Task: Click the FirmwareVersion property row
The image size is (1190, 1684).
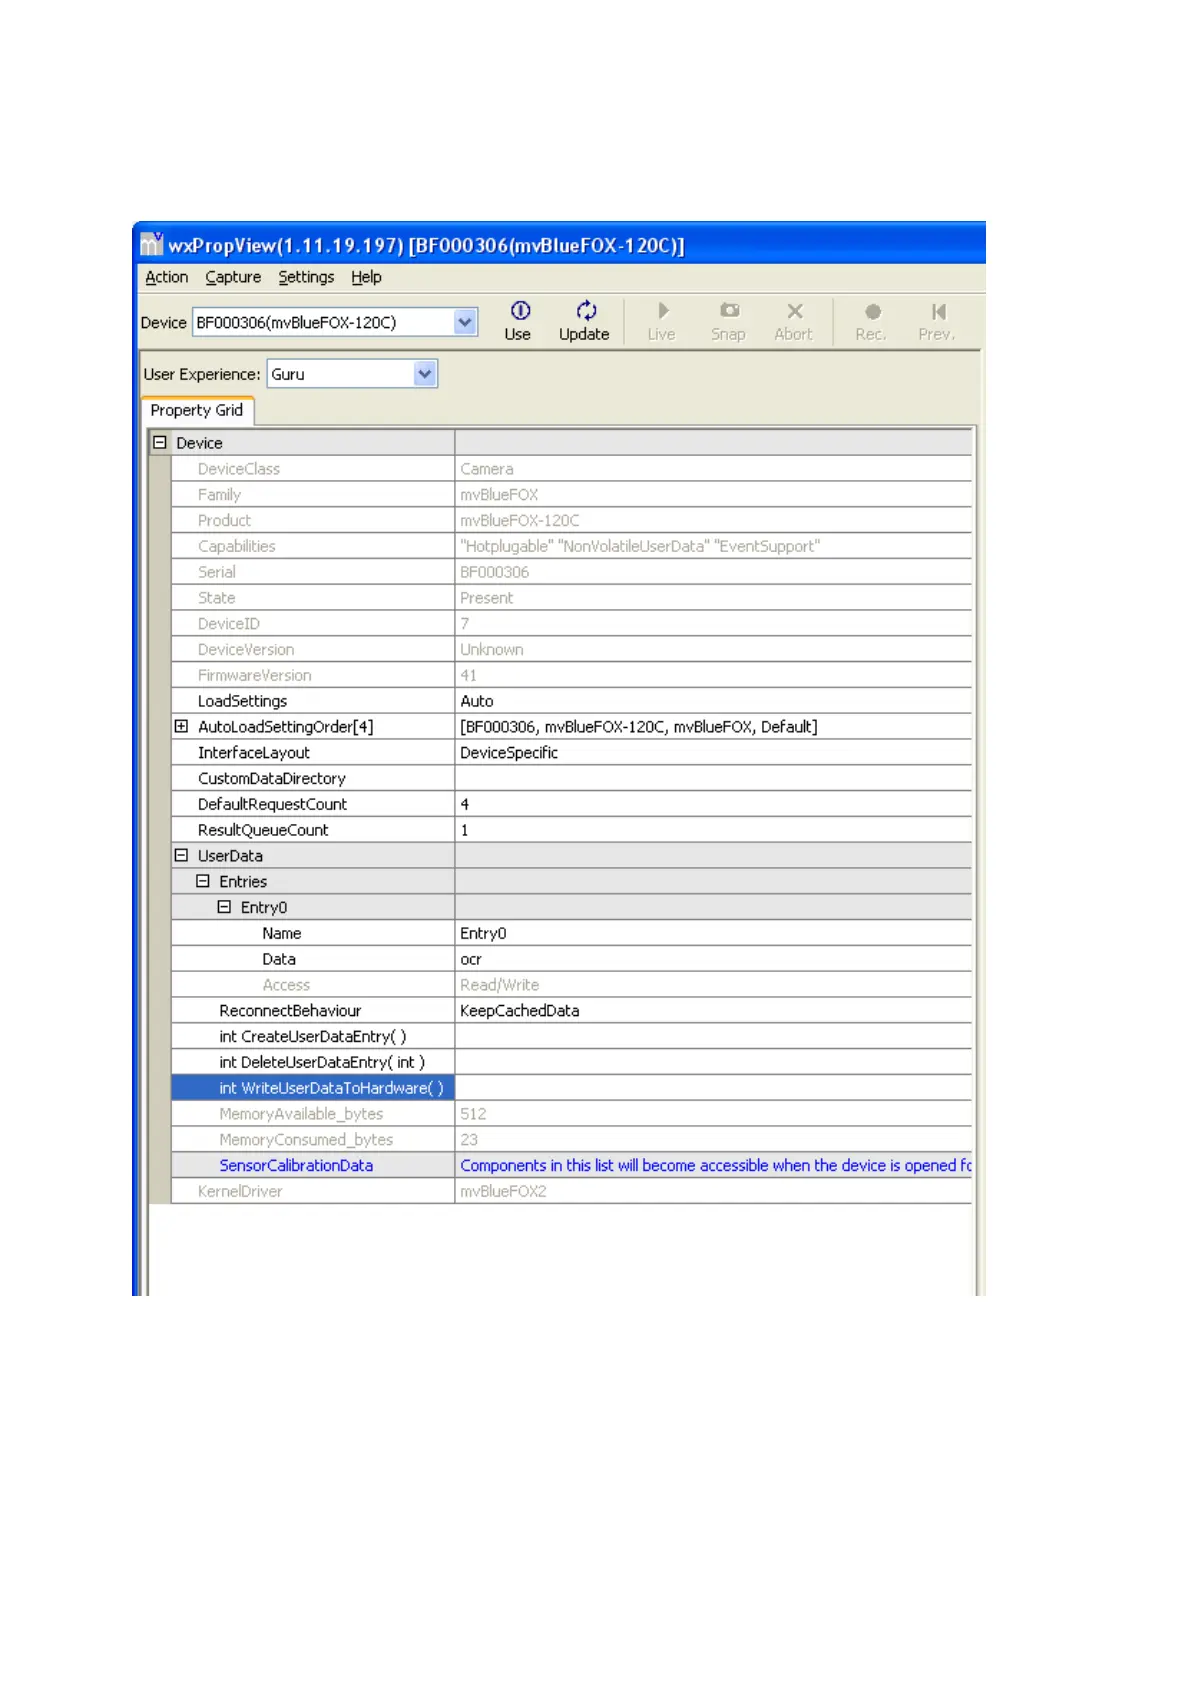Action: coord(571,676)
